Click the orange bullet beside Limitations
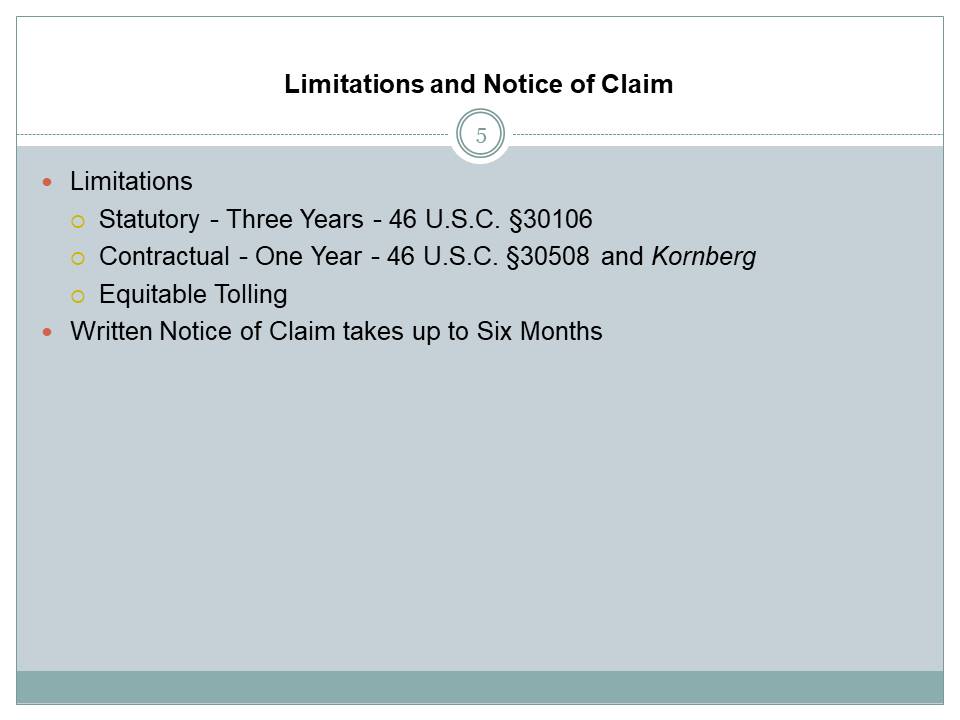This screenshot has width=960, height=720. pos(48,182)
